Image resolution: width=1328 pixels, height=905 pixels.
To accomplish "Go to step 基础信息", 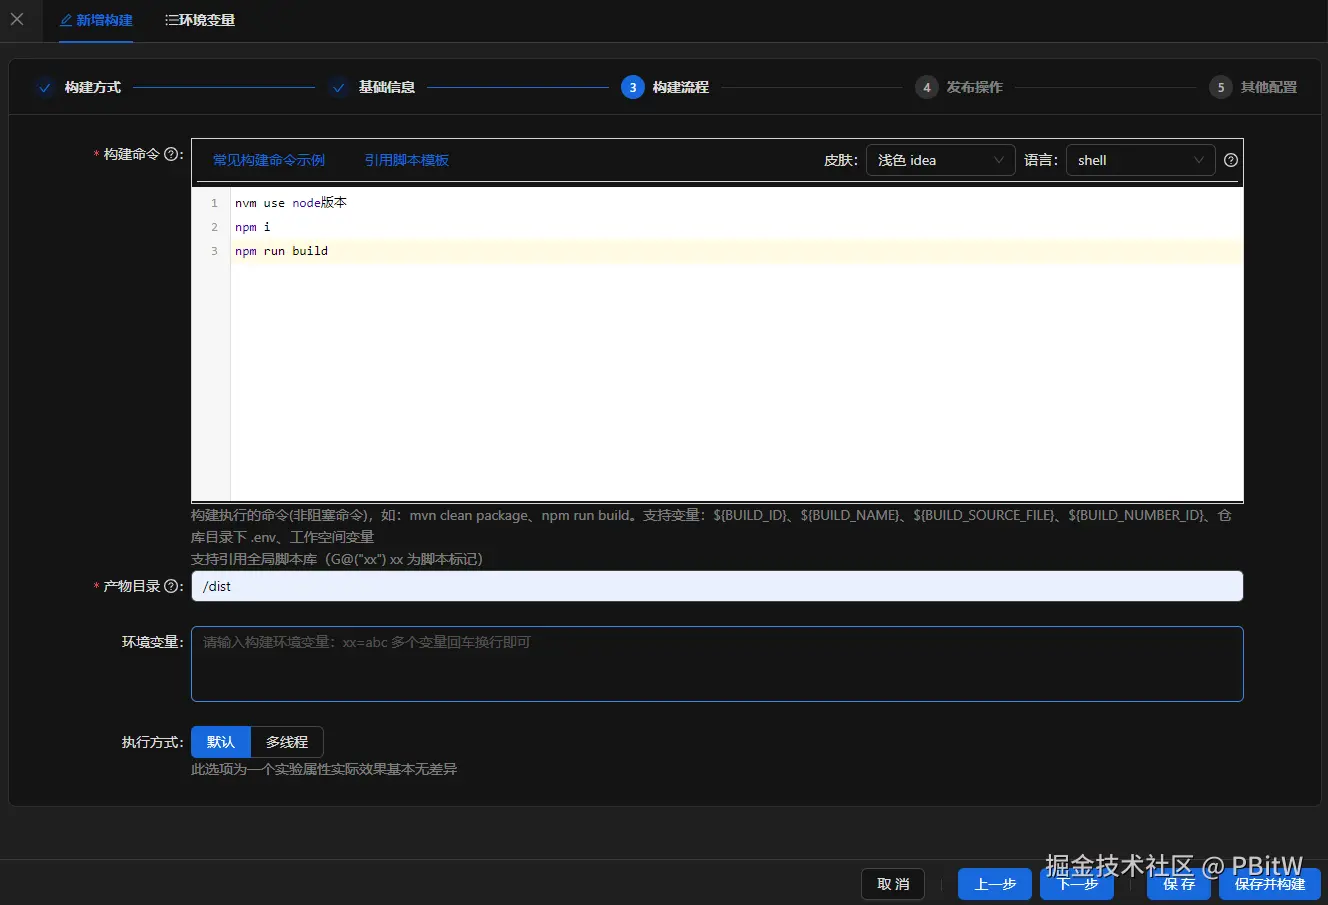I will 372,87.
